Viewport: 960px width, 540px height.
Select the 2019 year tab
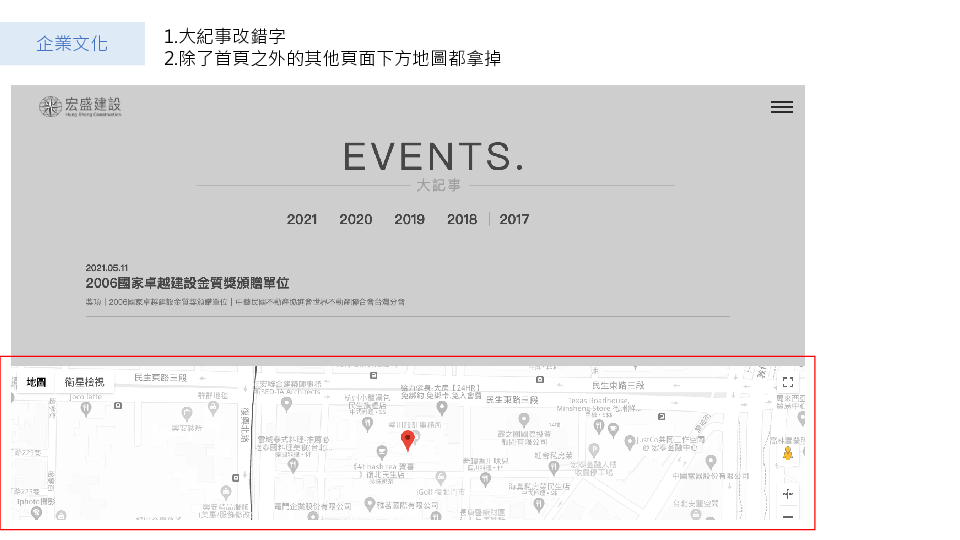409,219
